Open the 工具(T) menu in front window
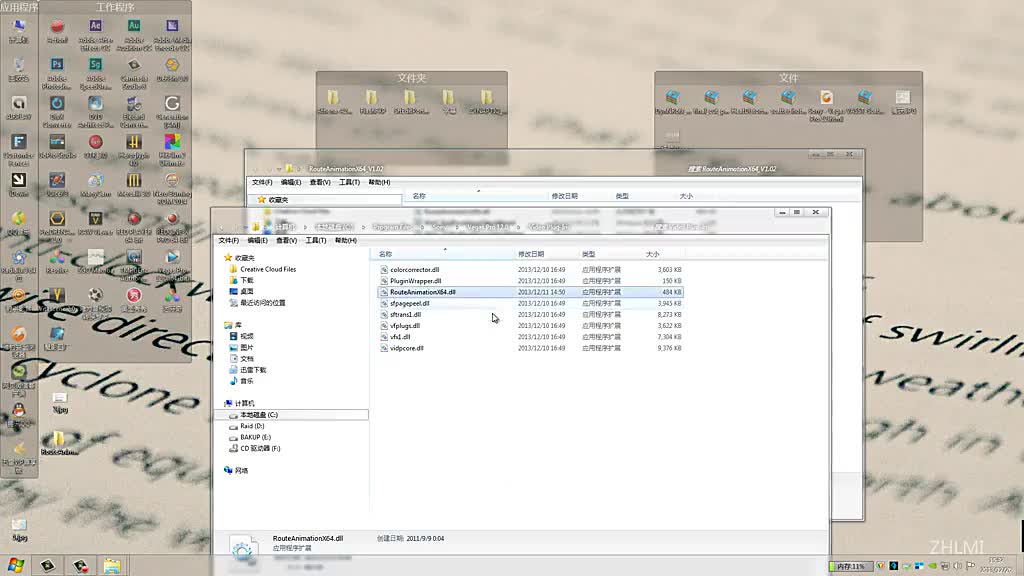1024x576 pixels. tap(316, 241)
